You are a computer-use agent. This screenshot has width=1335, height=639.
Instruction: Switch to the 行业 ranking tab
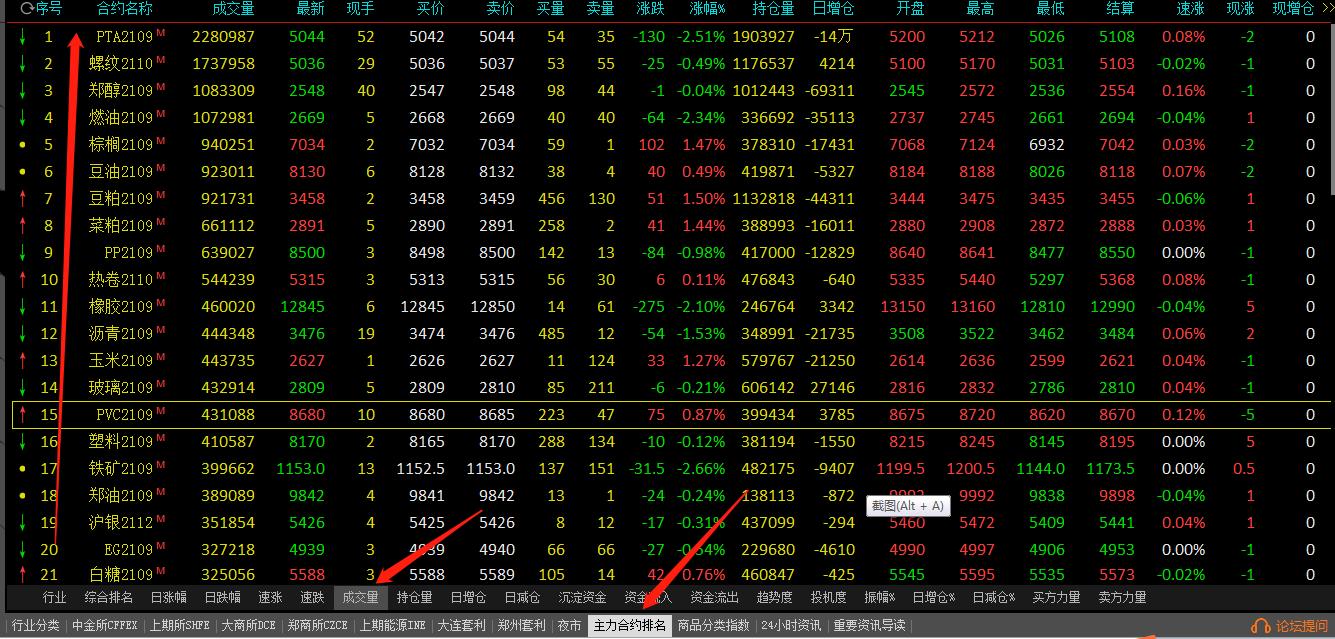coord(55,598)
